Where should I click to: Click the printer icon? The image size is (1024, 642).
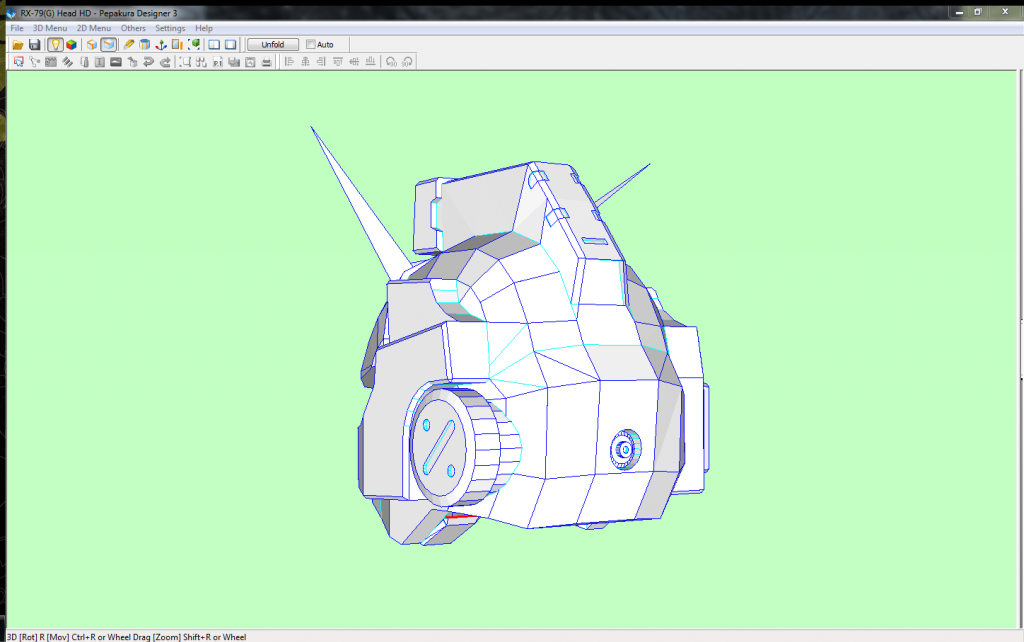click(x=266, y=61)
